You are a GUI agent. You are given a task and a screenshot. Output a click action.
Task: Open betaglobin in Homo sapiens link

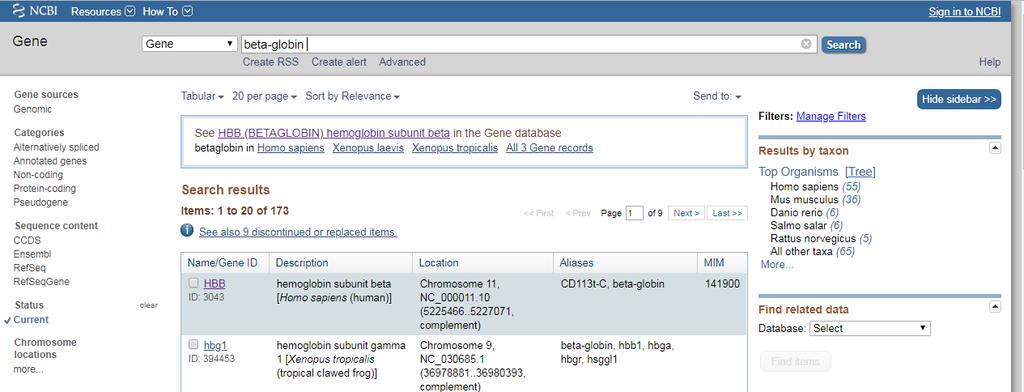pos(291,148)
